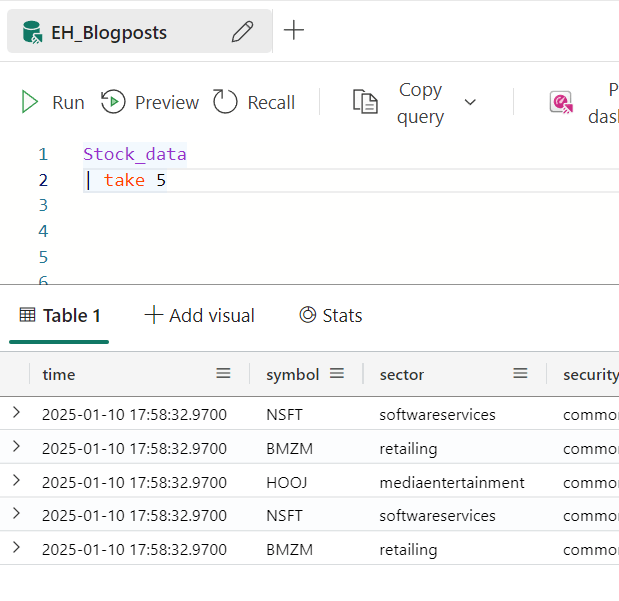The width and height of the screenshot is (619, 601).
Task: Run the query with the play icon
Action: pos(30,102)
